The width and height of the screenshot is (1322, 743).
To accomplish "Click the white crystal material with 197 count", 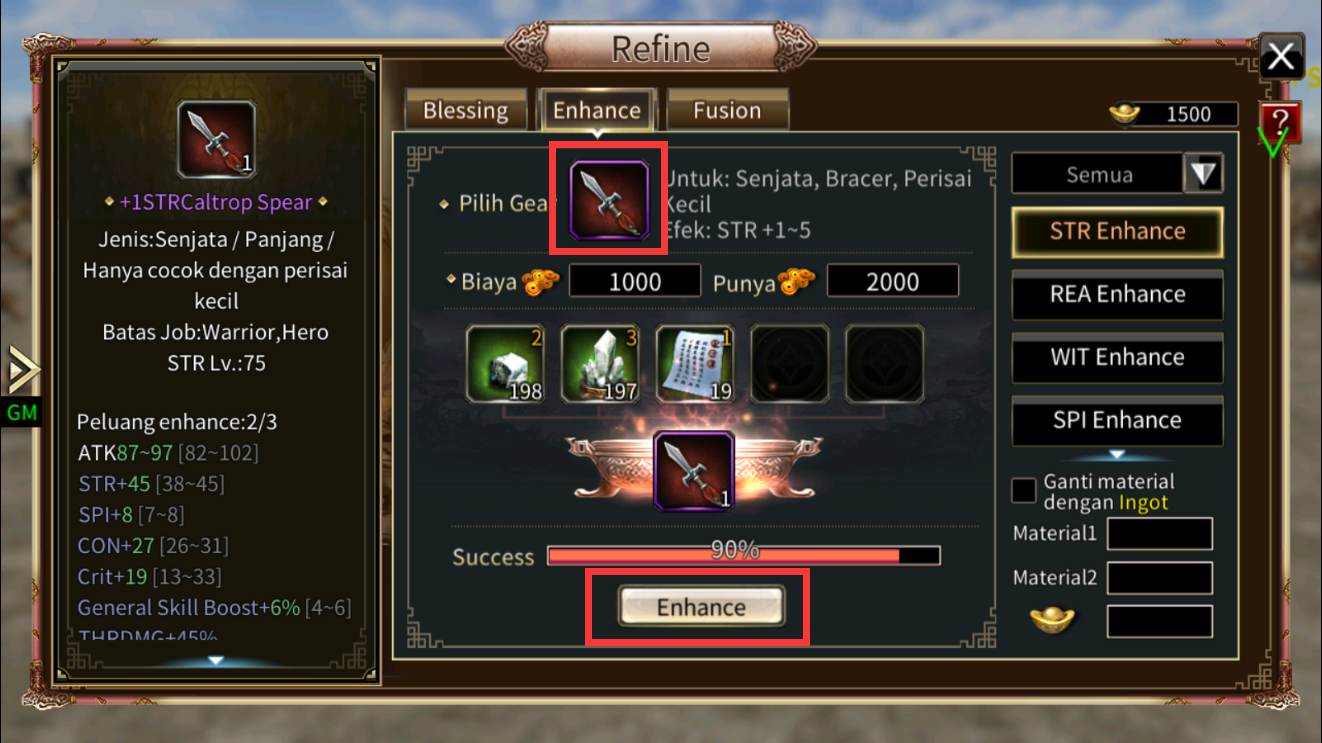I will (599, 364).
